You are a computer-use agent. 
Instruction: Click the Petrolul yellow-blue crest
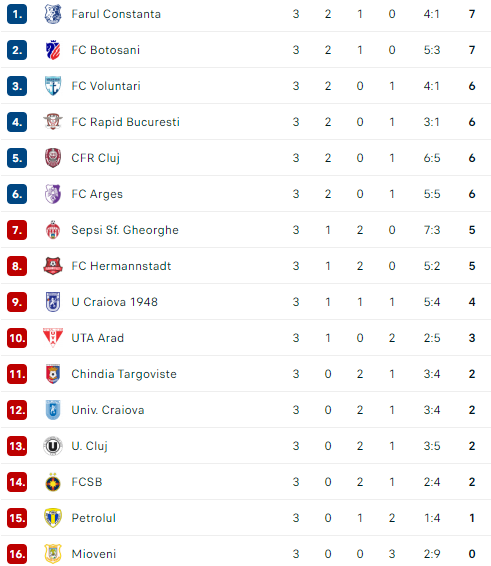coord(53,518)
